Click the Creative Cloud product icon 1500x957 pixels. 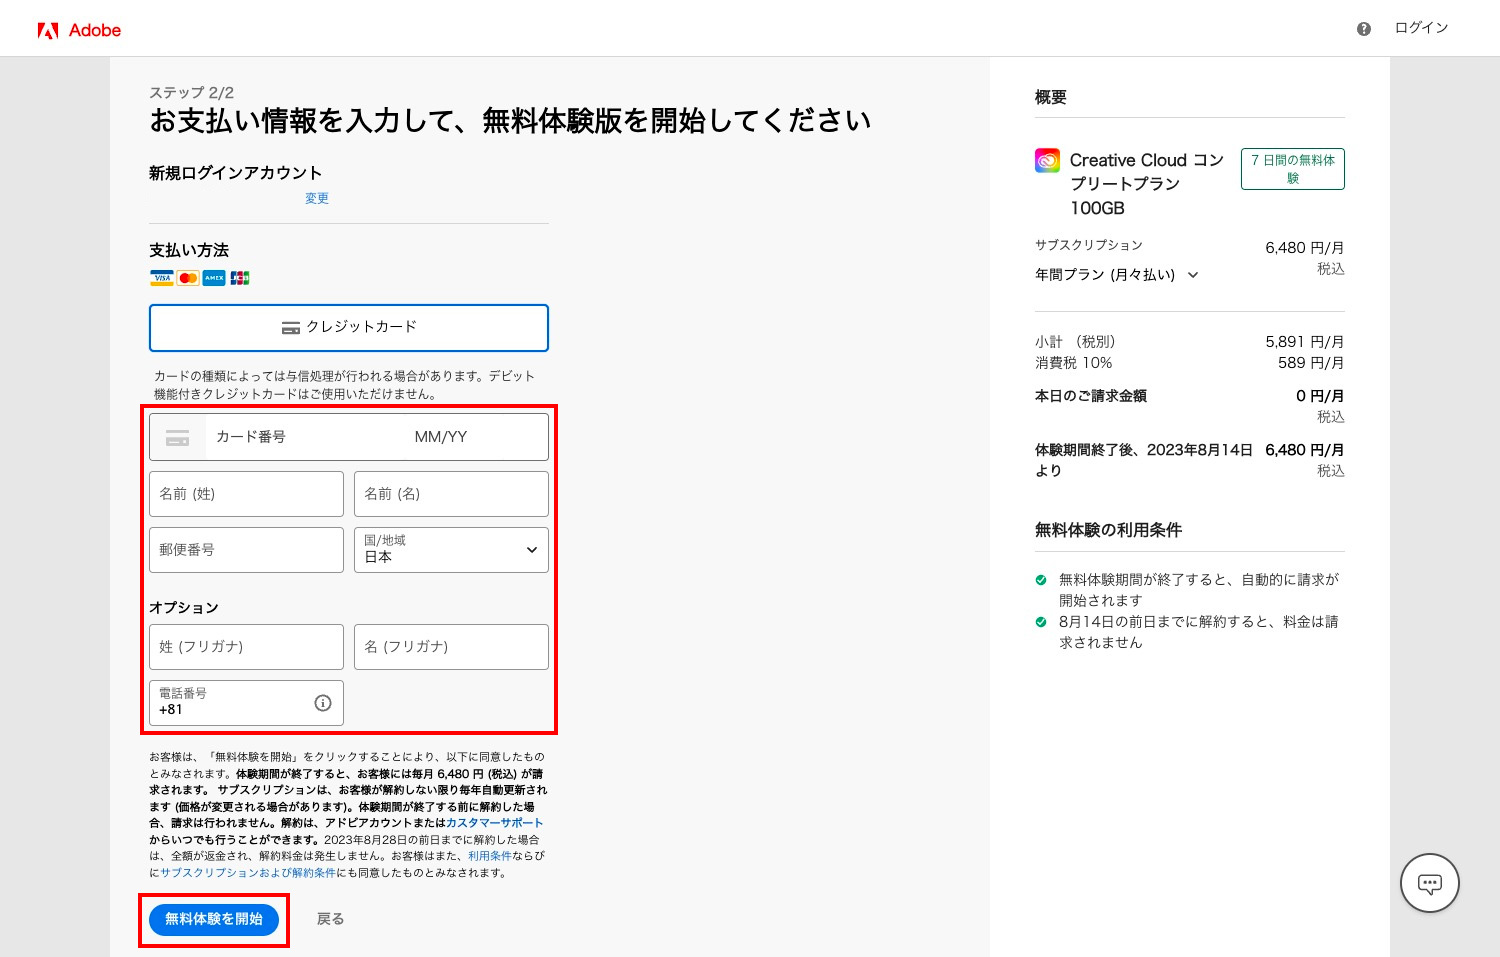pos(1047,160)
